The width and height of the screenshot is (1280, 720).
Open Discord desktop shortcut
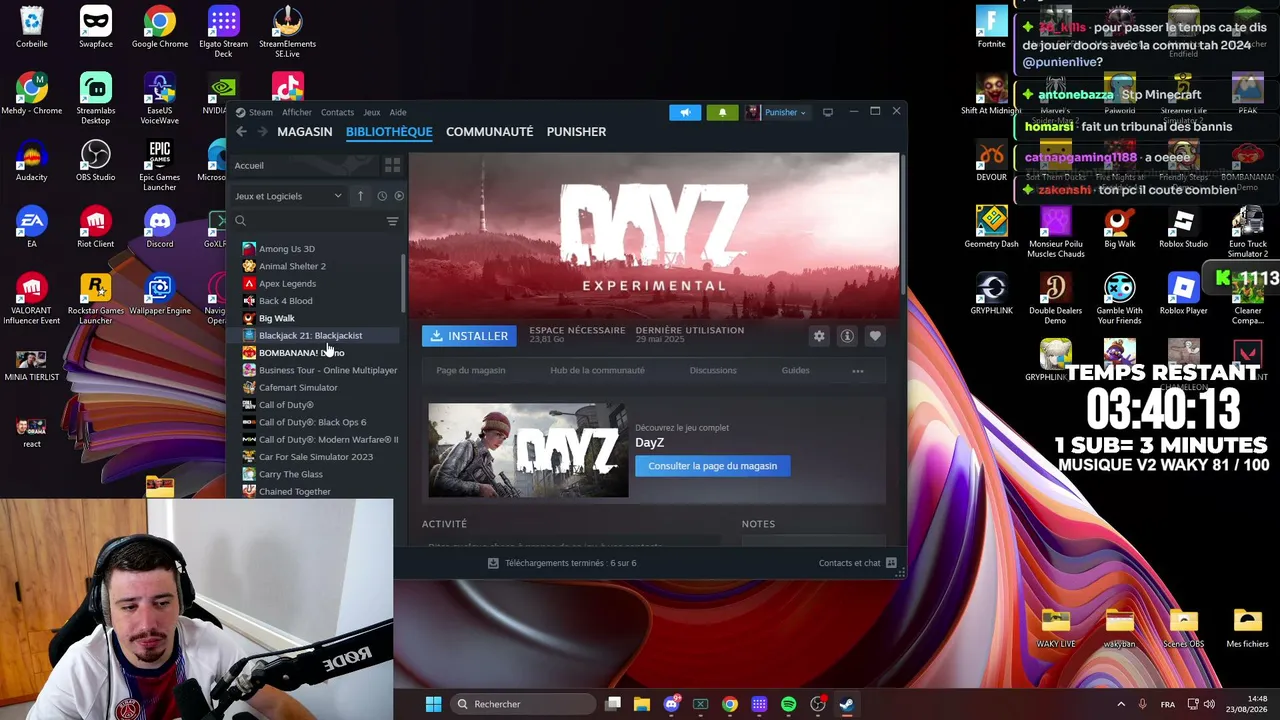(x=159, y=227)
